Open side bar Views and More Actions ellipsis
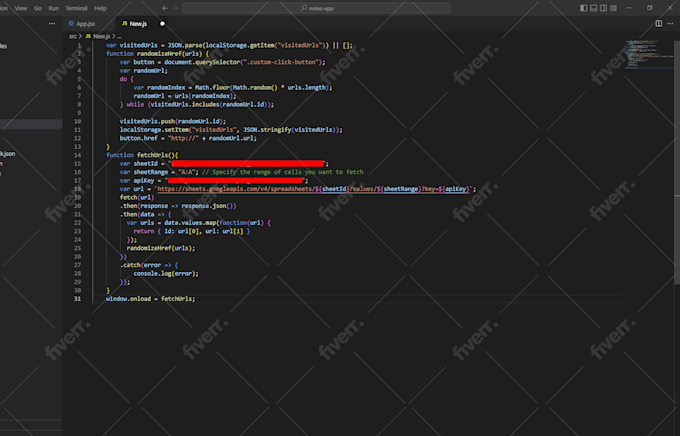 click(x=52, y=23)
